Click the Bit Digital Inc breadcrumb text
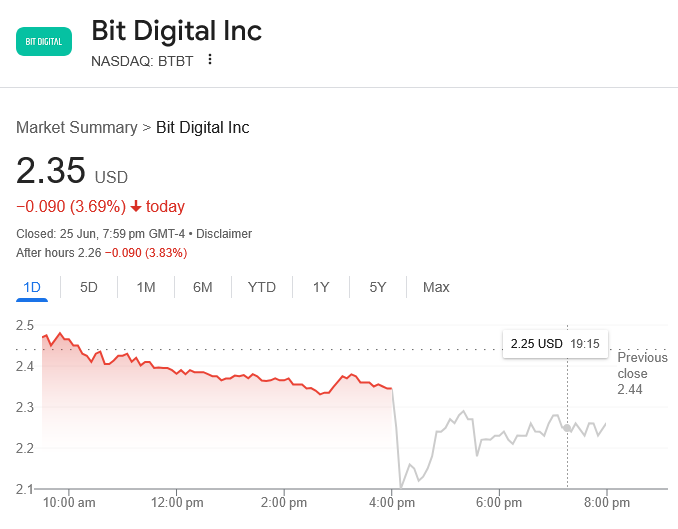This screenshot has width=678, height=529. [x=203, y=128]
